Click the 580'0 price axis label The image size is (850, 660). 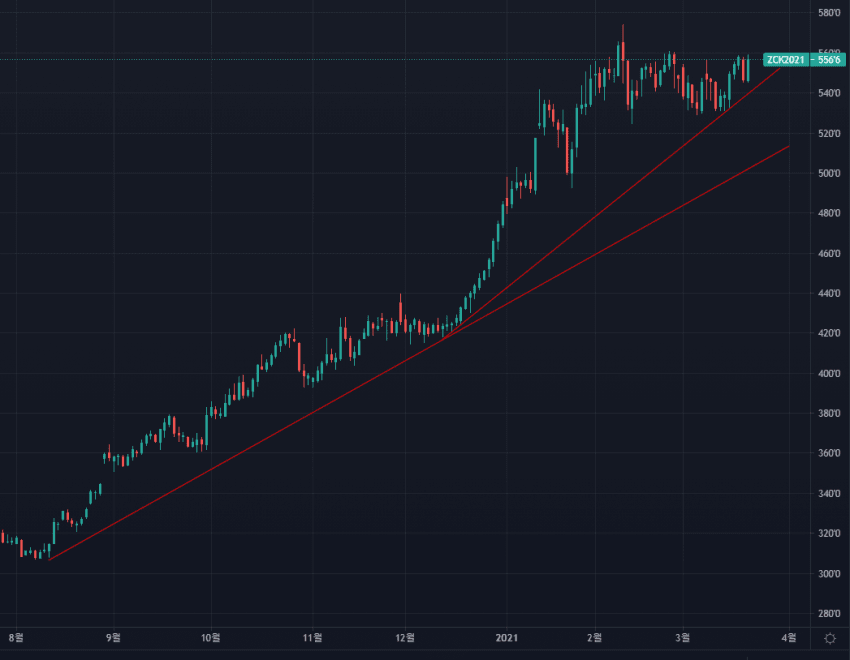[829, 12]
